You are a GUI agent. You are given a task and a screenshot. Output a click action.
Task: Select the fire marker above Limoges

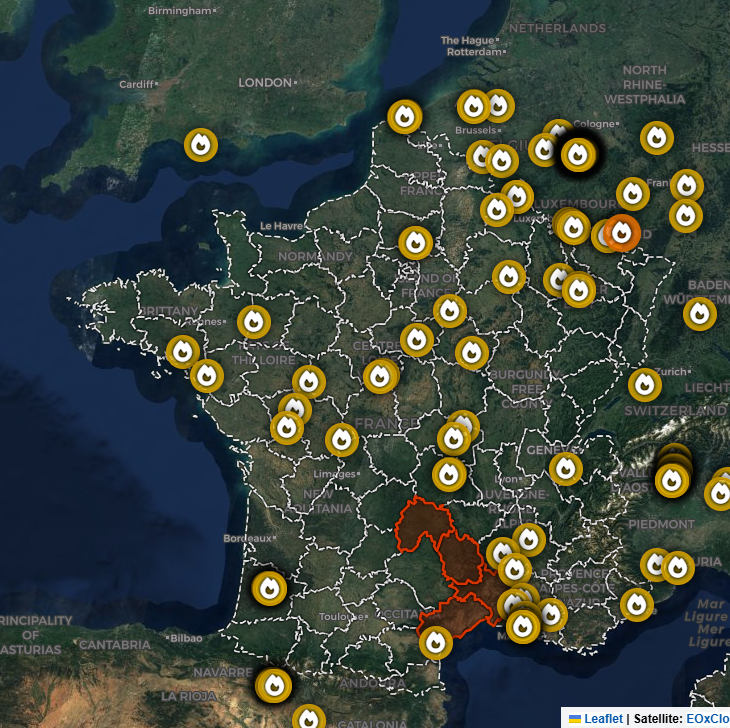(x=342, y=439)
